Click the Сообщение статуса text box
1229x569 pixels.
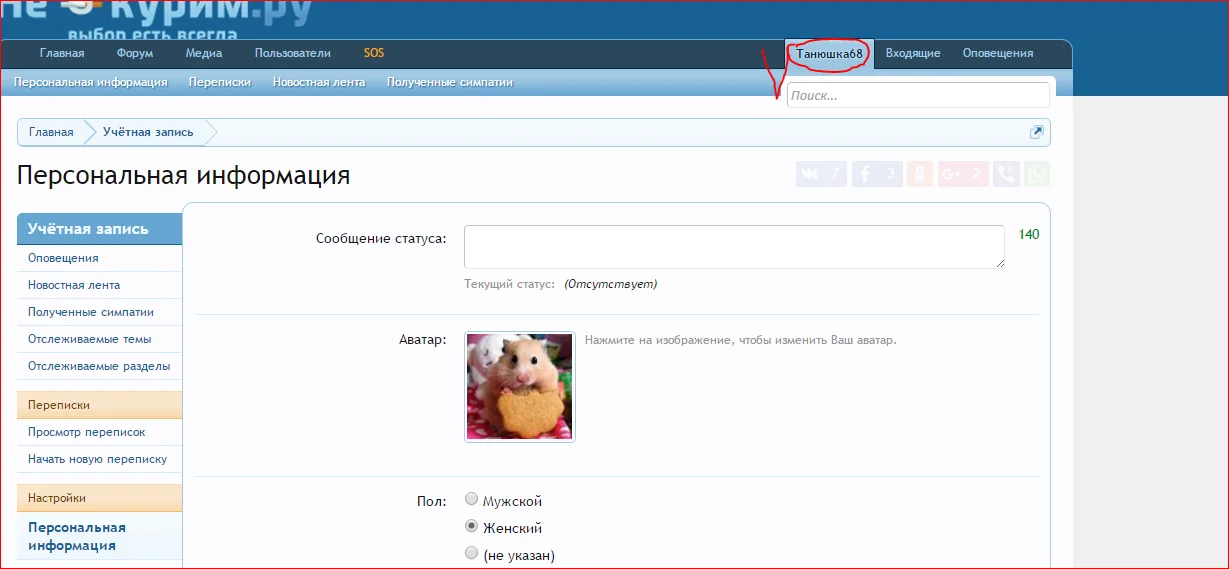(x=734, y=246)
